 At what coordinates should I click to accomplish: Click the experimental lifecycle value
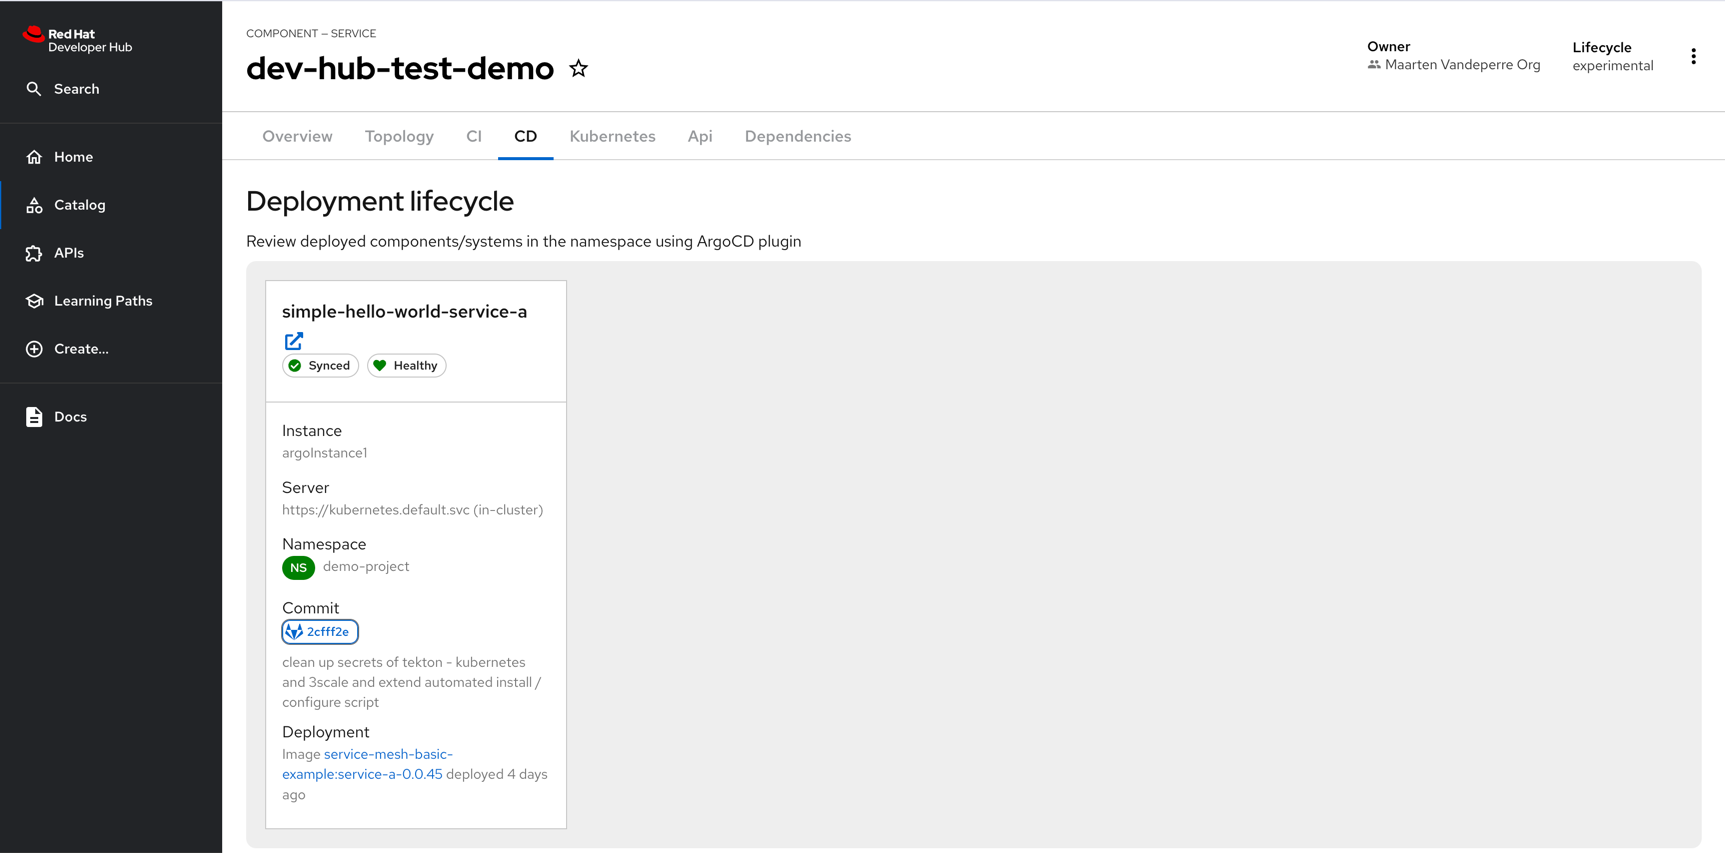click(1613, 66)
